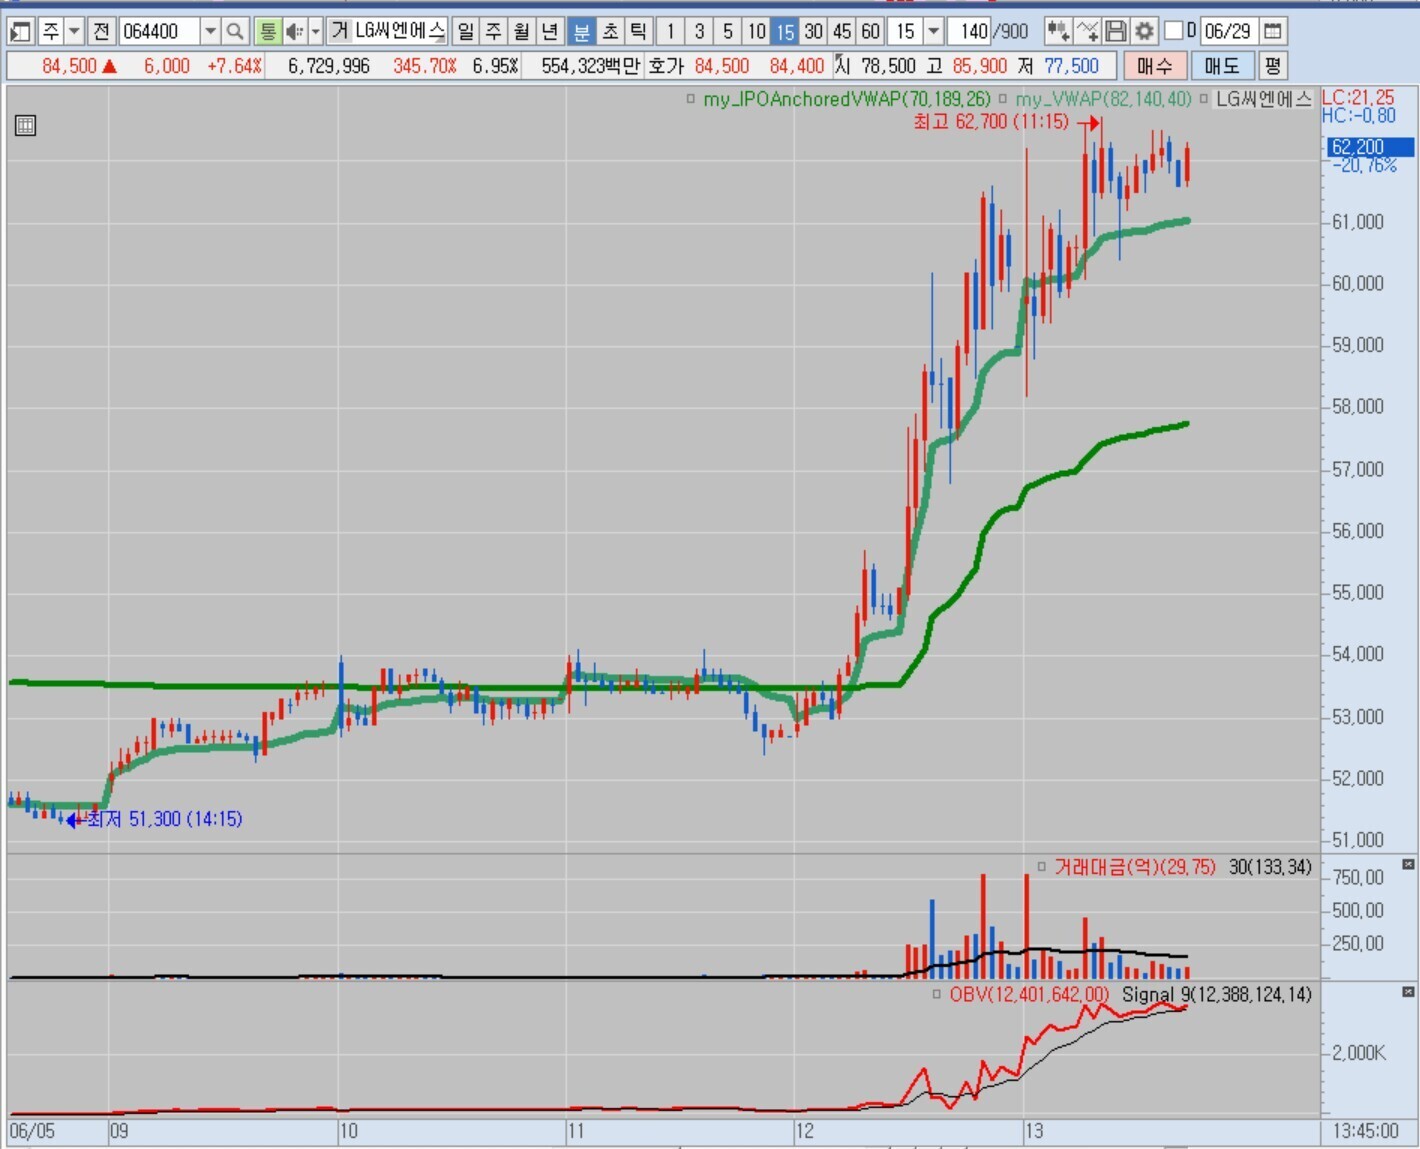Screen dimensions: 1420x1149
Task: Expand the stock code history dropdown
Action: 210,32
